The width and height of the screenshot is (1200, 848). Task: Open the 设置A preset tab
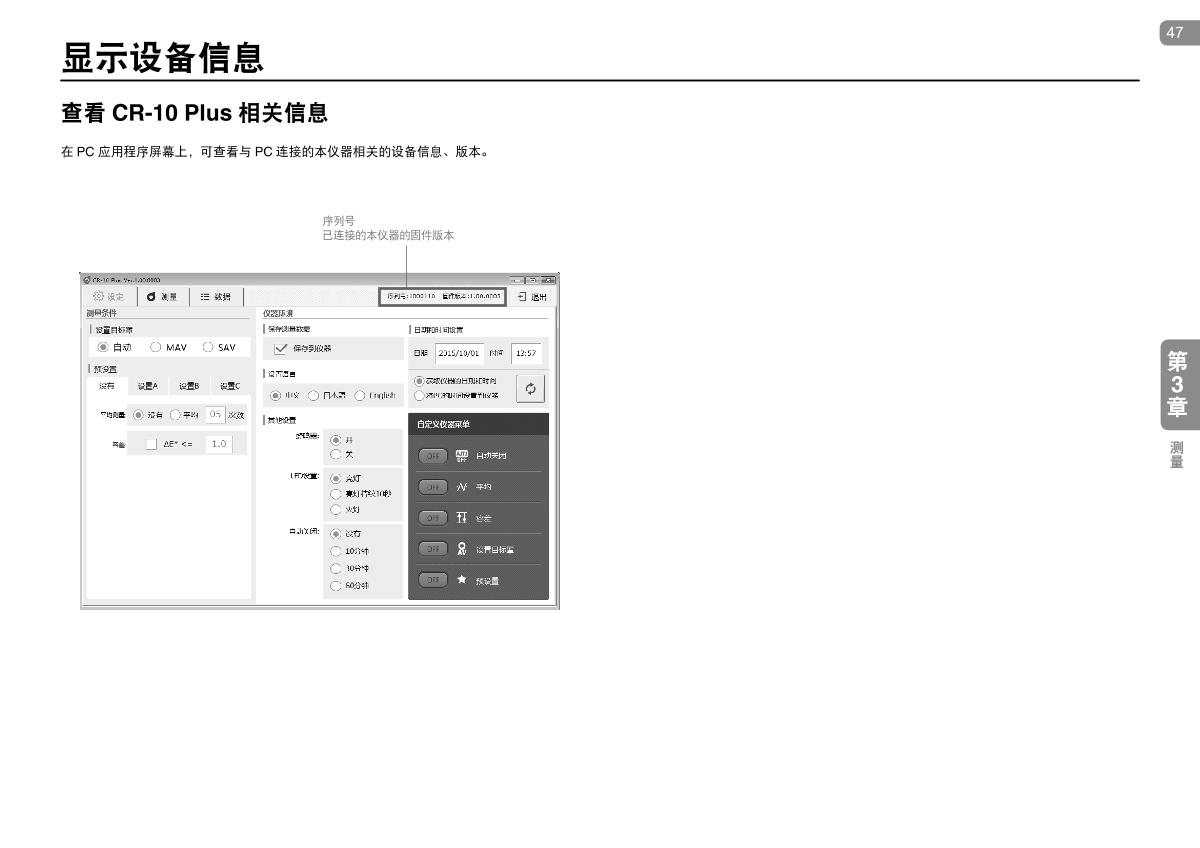147,386
